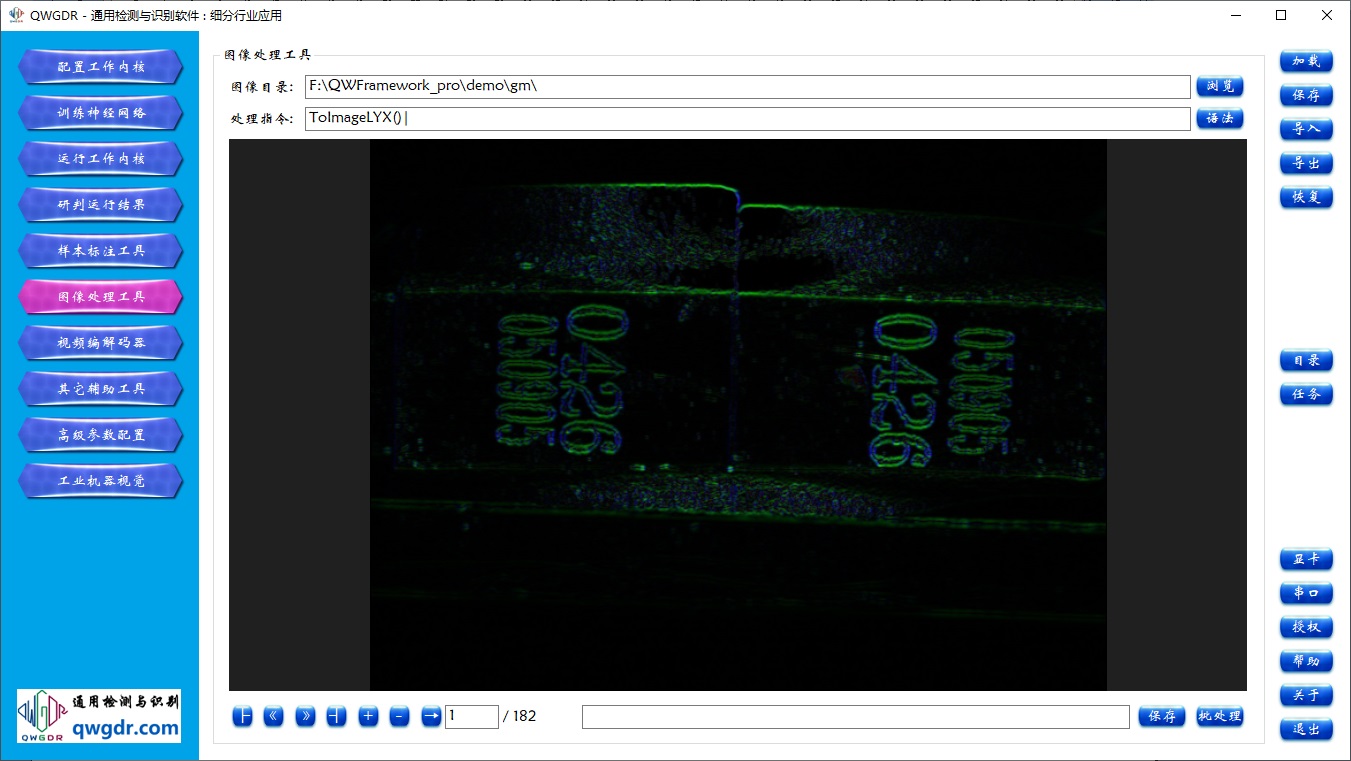Jump to the last image icon
The width and height of the screenshot is (1351, 761).
tap(337, 716)
